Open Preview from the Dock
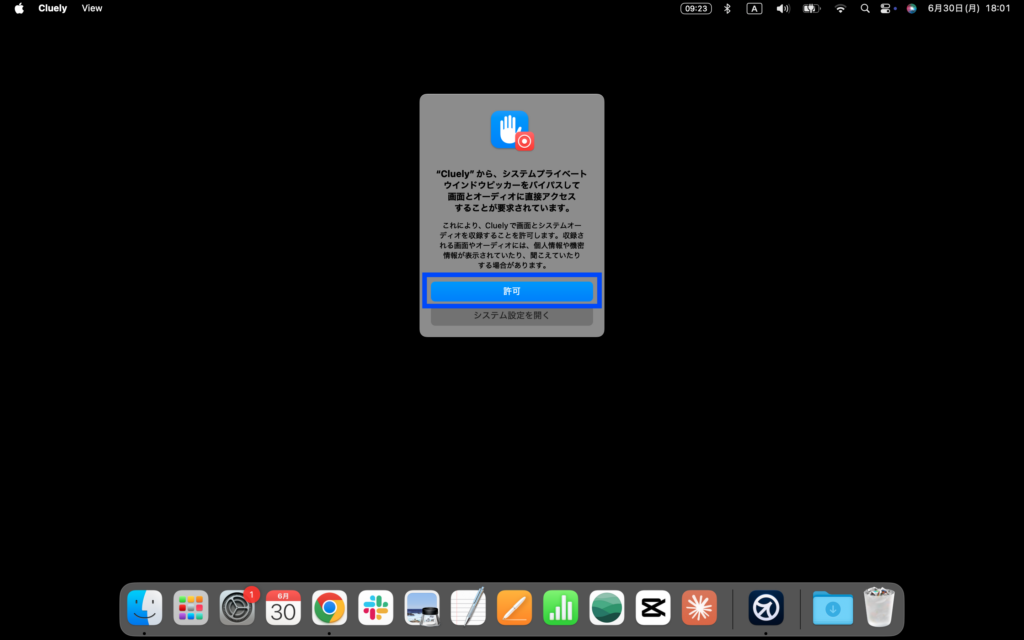The height and width of the screenshot is (640, 1024). click(422, 608)
